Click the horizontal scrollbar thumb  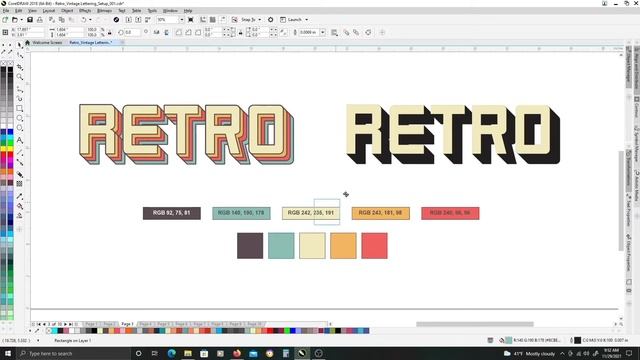pos(475,324)
